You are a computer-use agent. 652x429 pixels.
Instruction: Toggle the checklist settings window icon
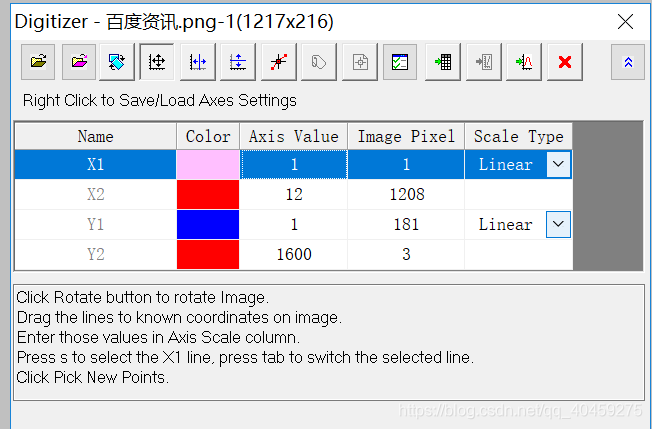click(x=400, y=62)
